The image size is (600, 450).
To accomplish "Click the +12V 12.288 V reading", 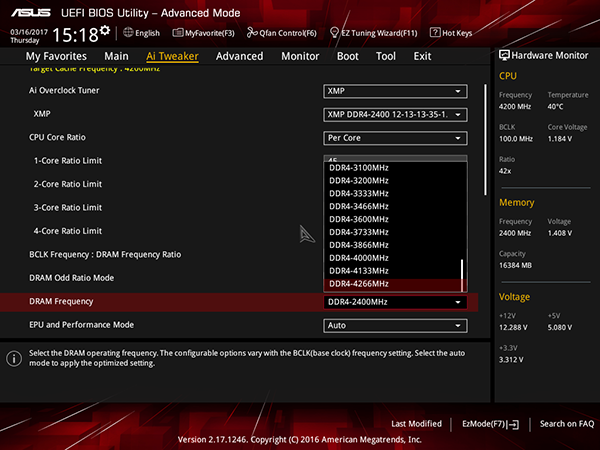I will pyautogui.click(x=513, y=328).
